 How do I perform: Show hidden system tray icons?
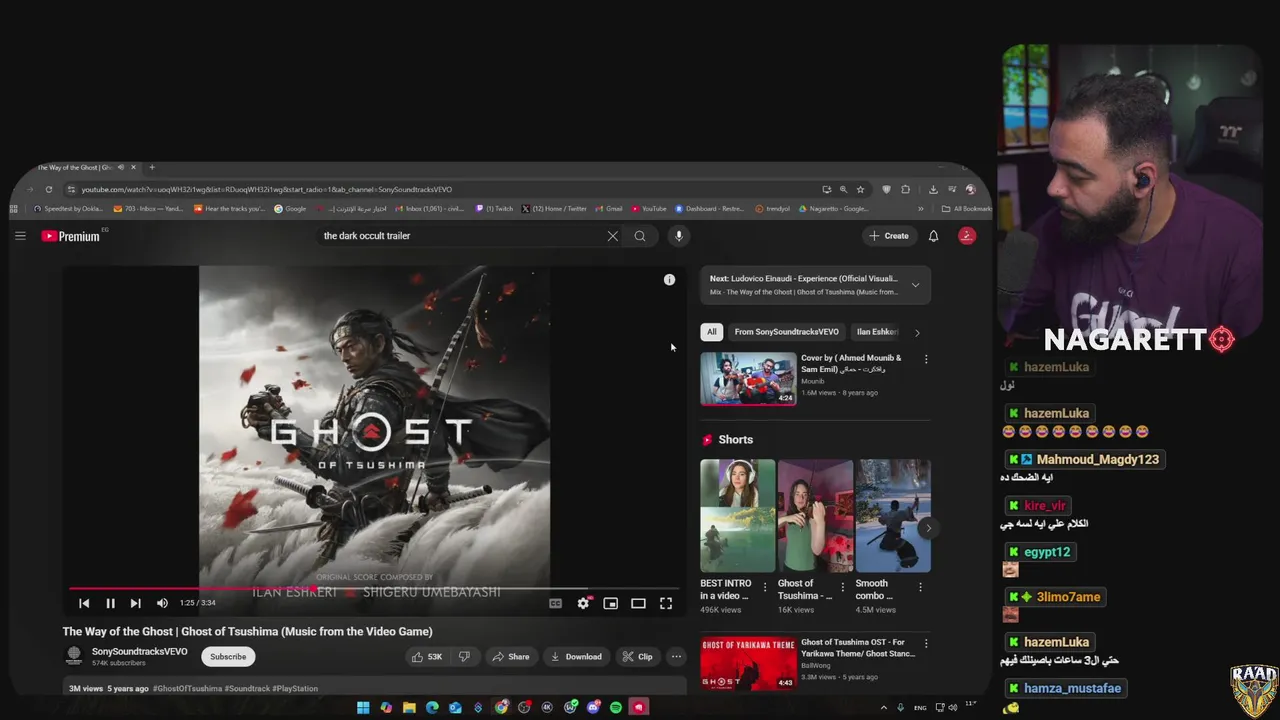(x=883, y=707)
